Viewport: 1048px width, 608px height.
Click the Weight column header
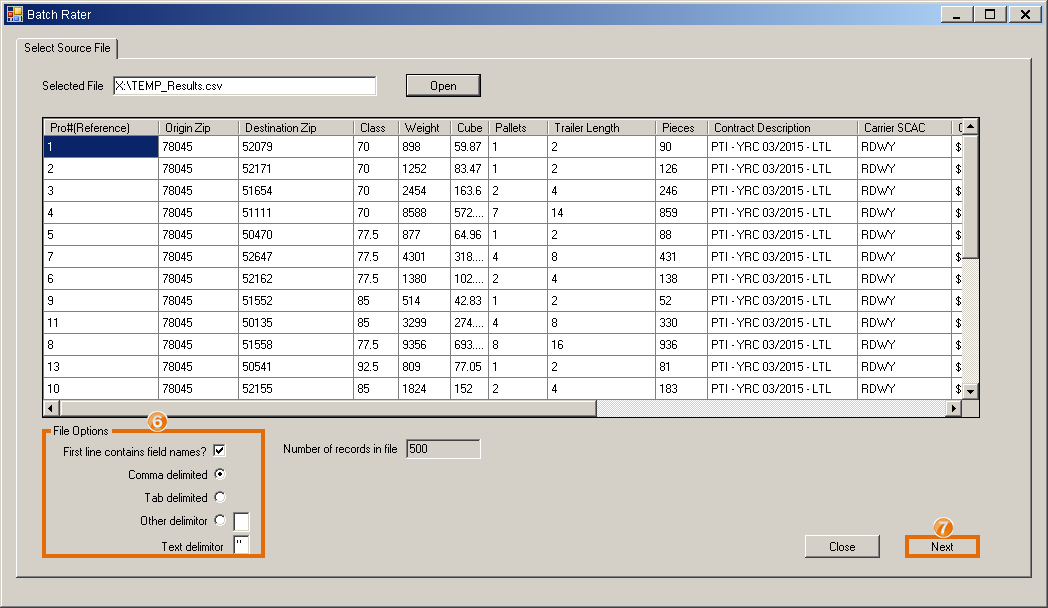click(x=424, y=128)
